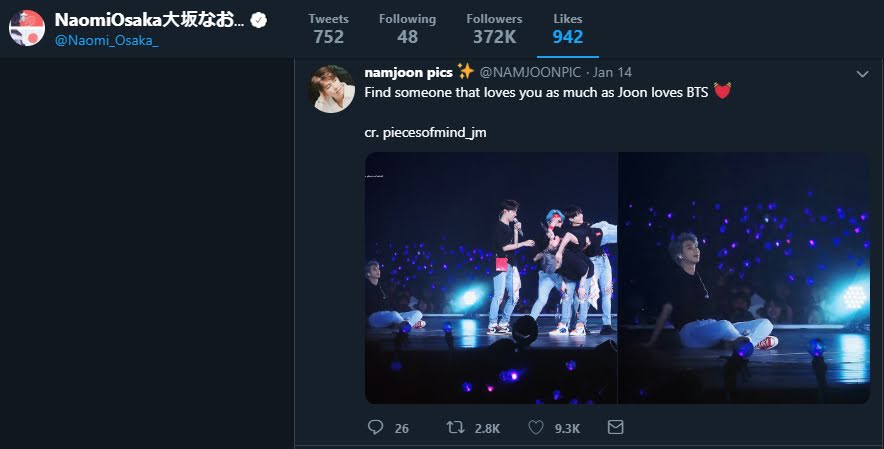Open the tweet's more options chevron
The image size is (884, 449).
863,74
